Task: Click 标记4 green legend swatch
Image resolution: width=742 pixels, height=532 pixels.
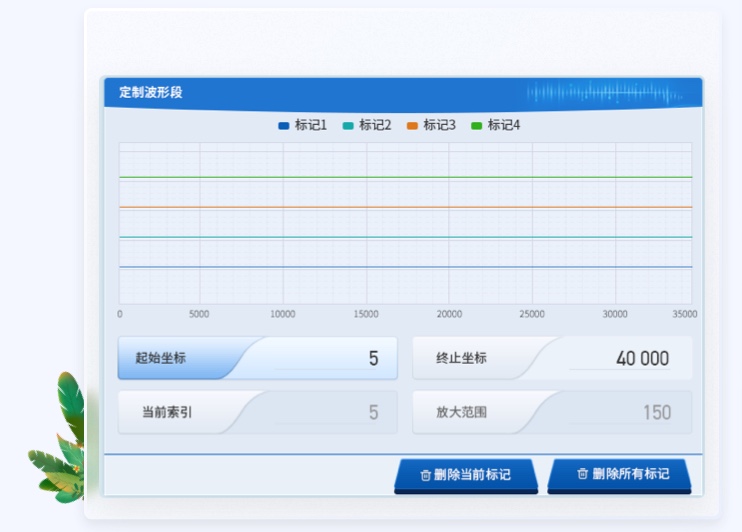Action: [477, 126]
